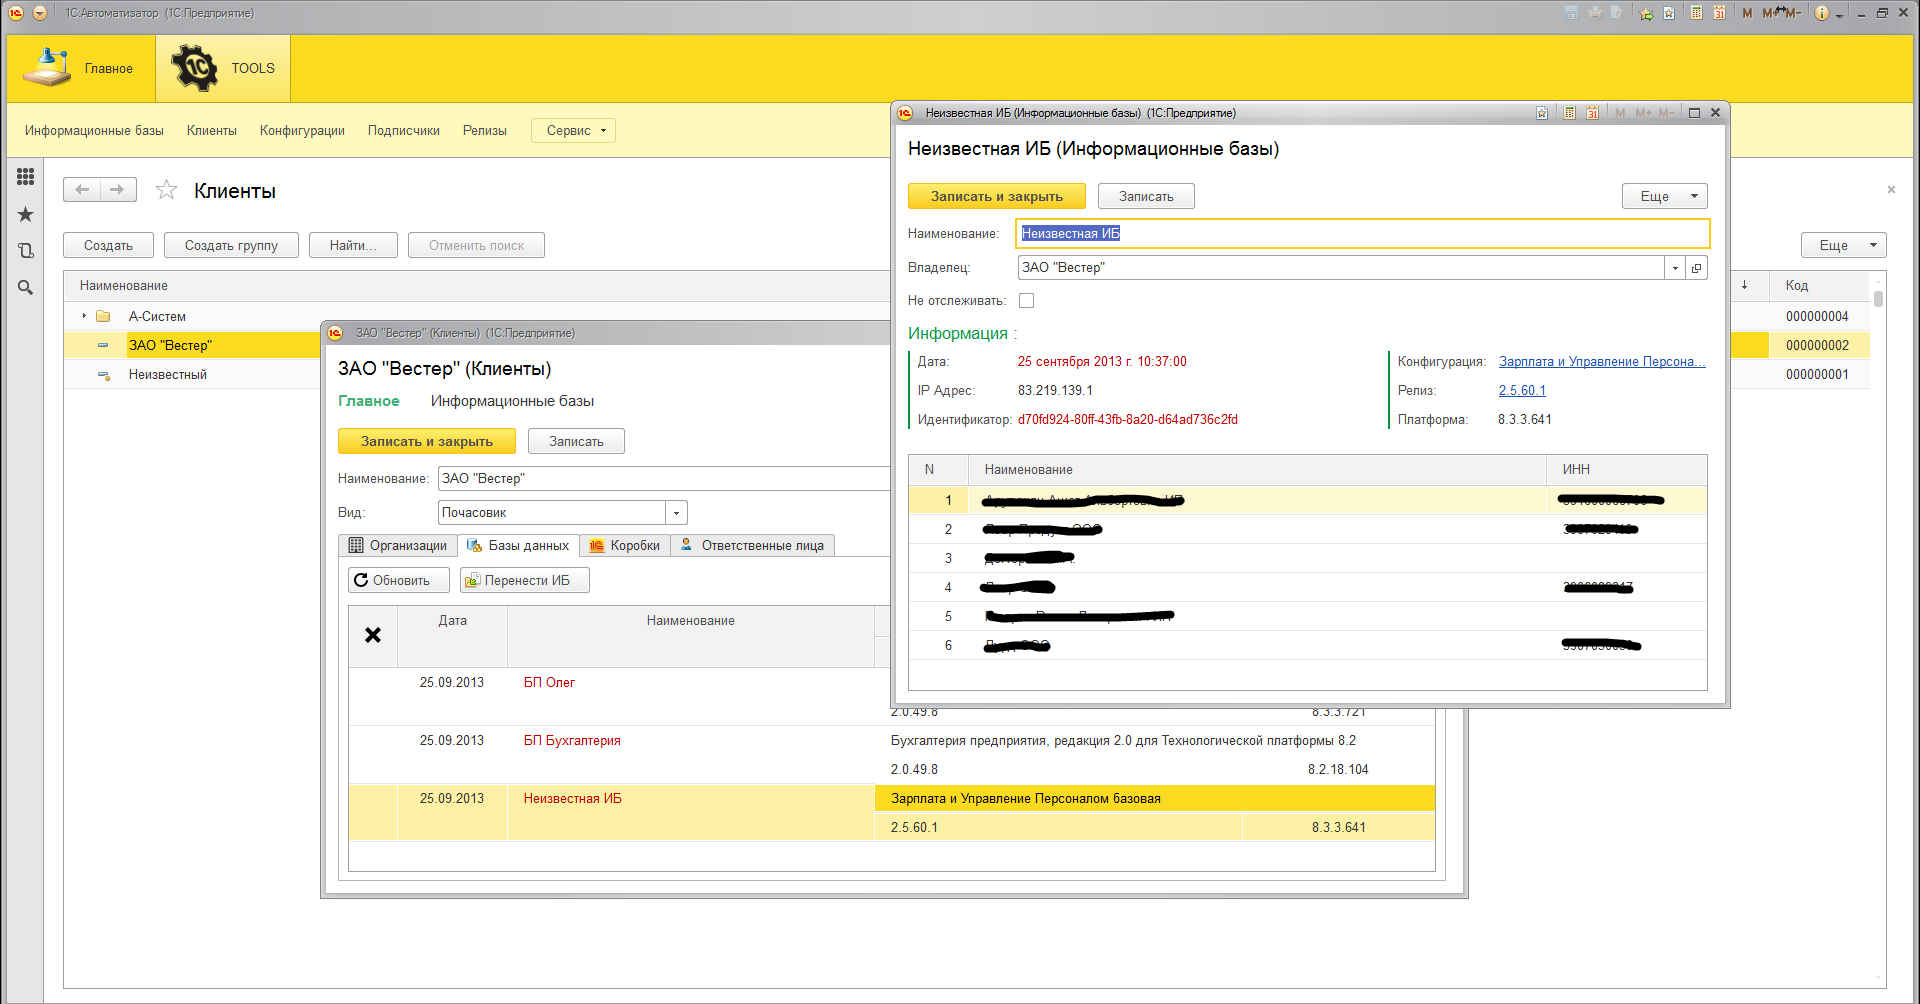Open dropdown arrow next to info icon
Viewport: 1920px width, 1004px height.
1839,14
